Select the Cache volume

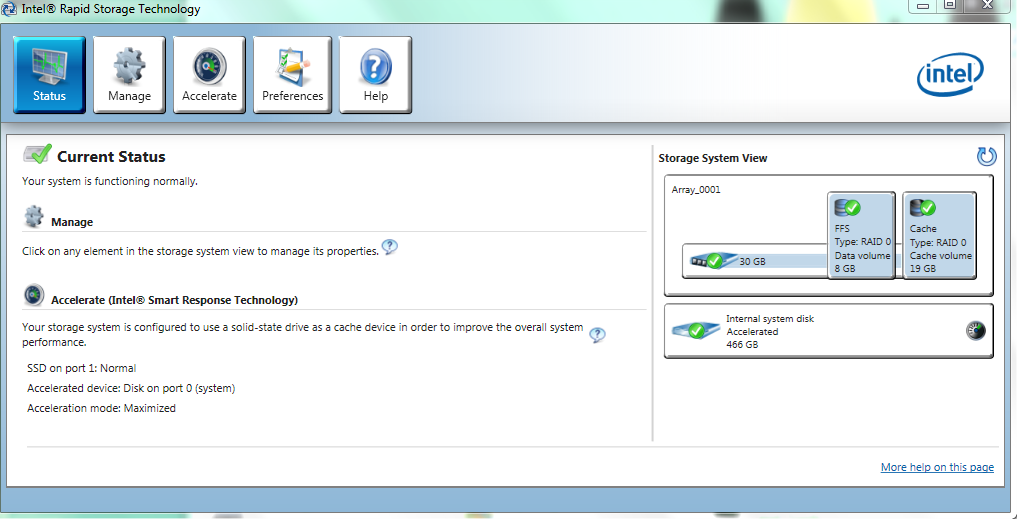(x=940, y=235)
